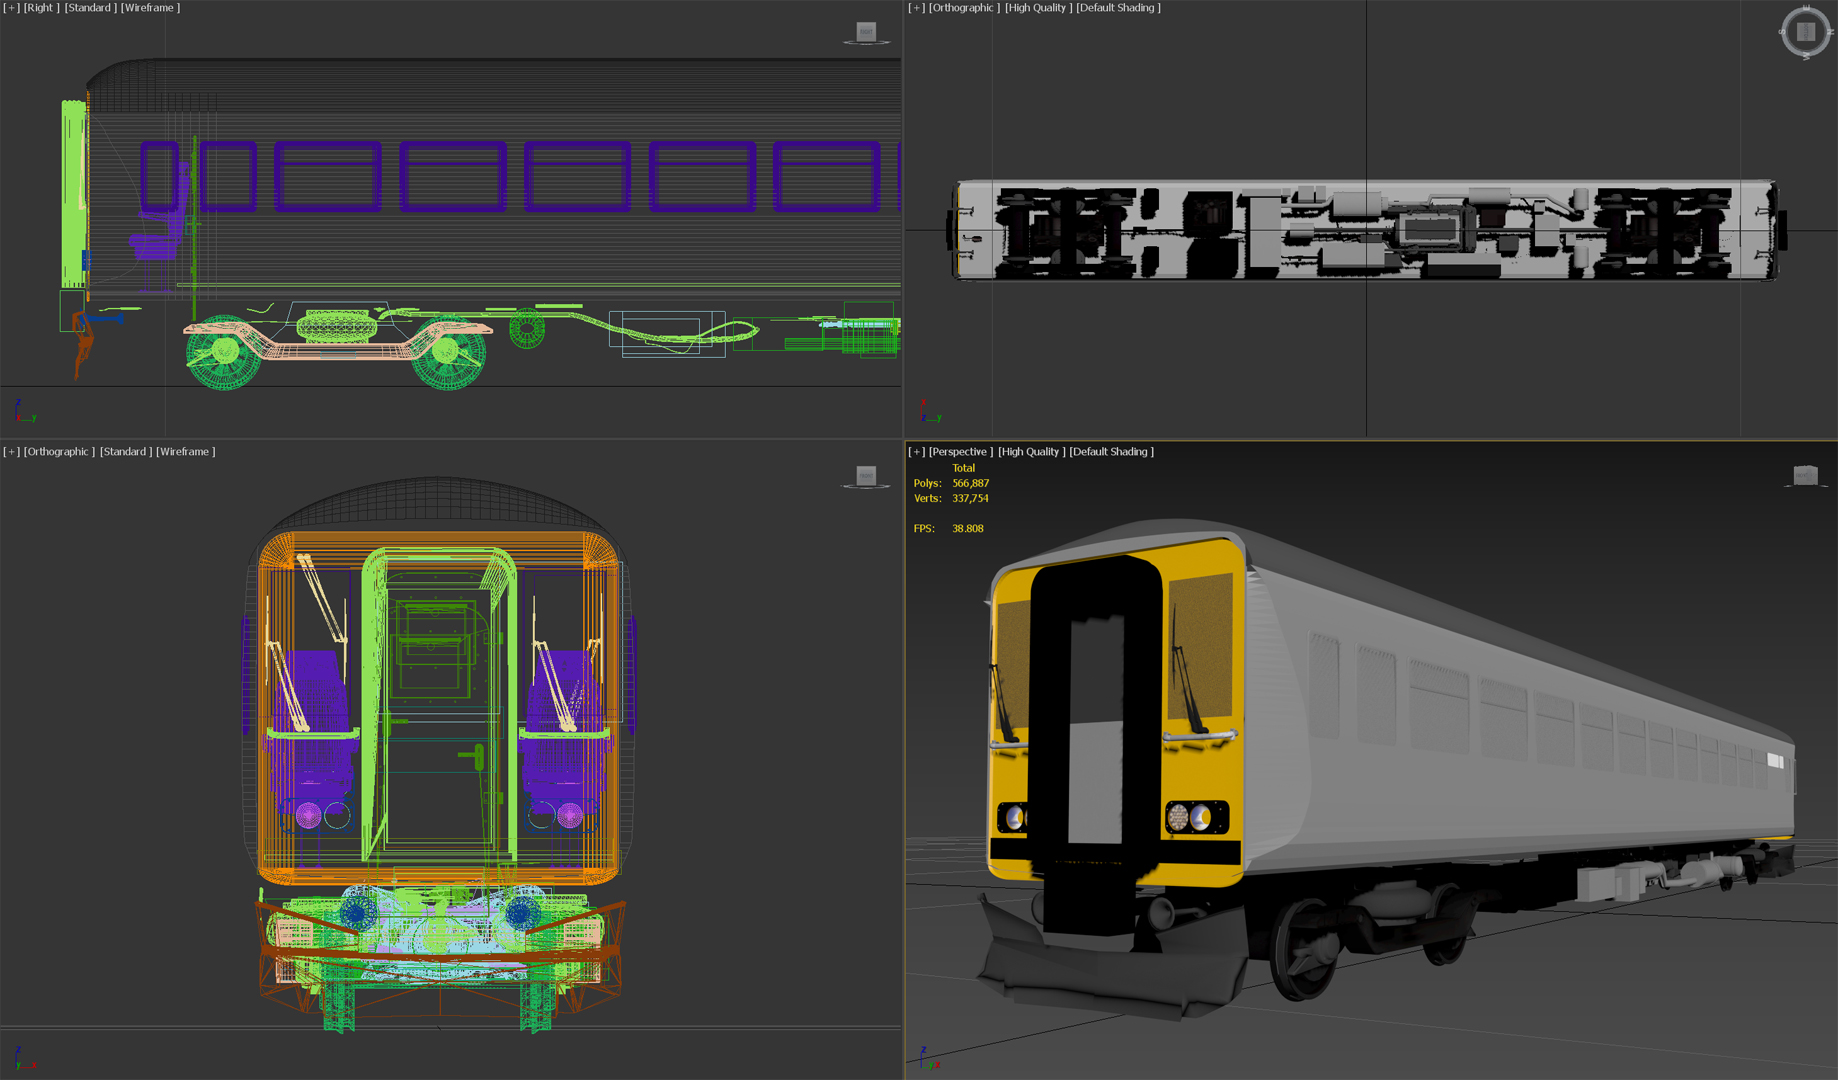Click [High Quality] label in top-right Orthographic viewport
The width and height of the screenshot is (1838, 1080).
1038,8
